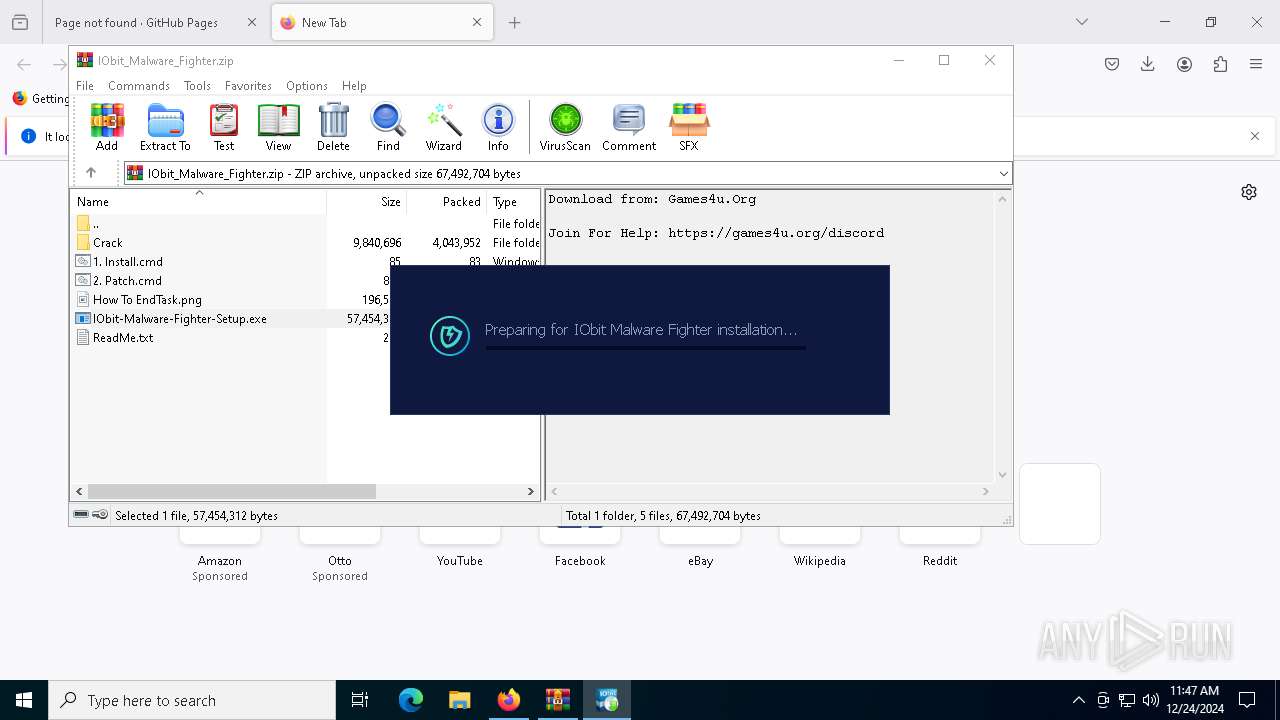This screenshot has width=1280, height=720.
Task: Open the Firefox extensions icon
Action: pos(1220,64)
